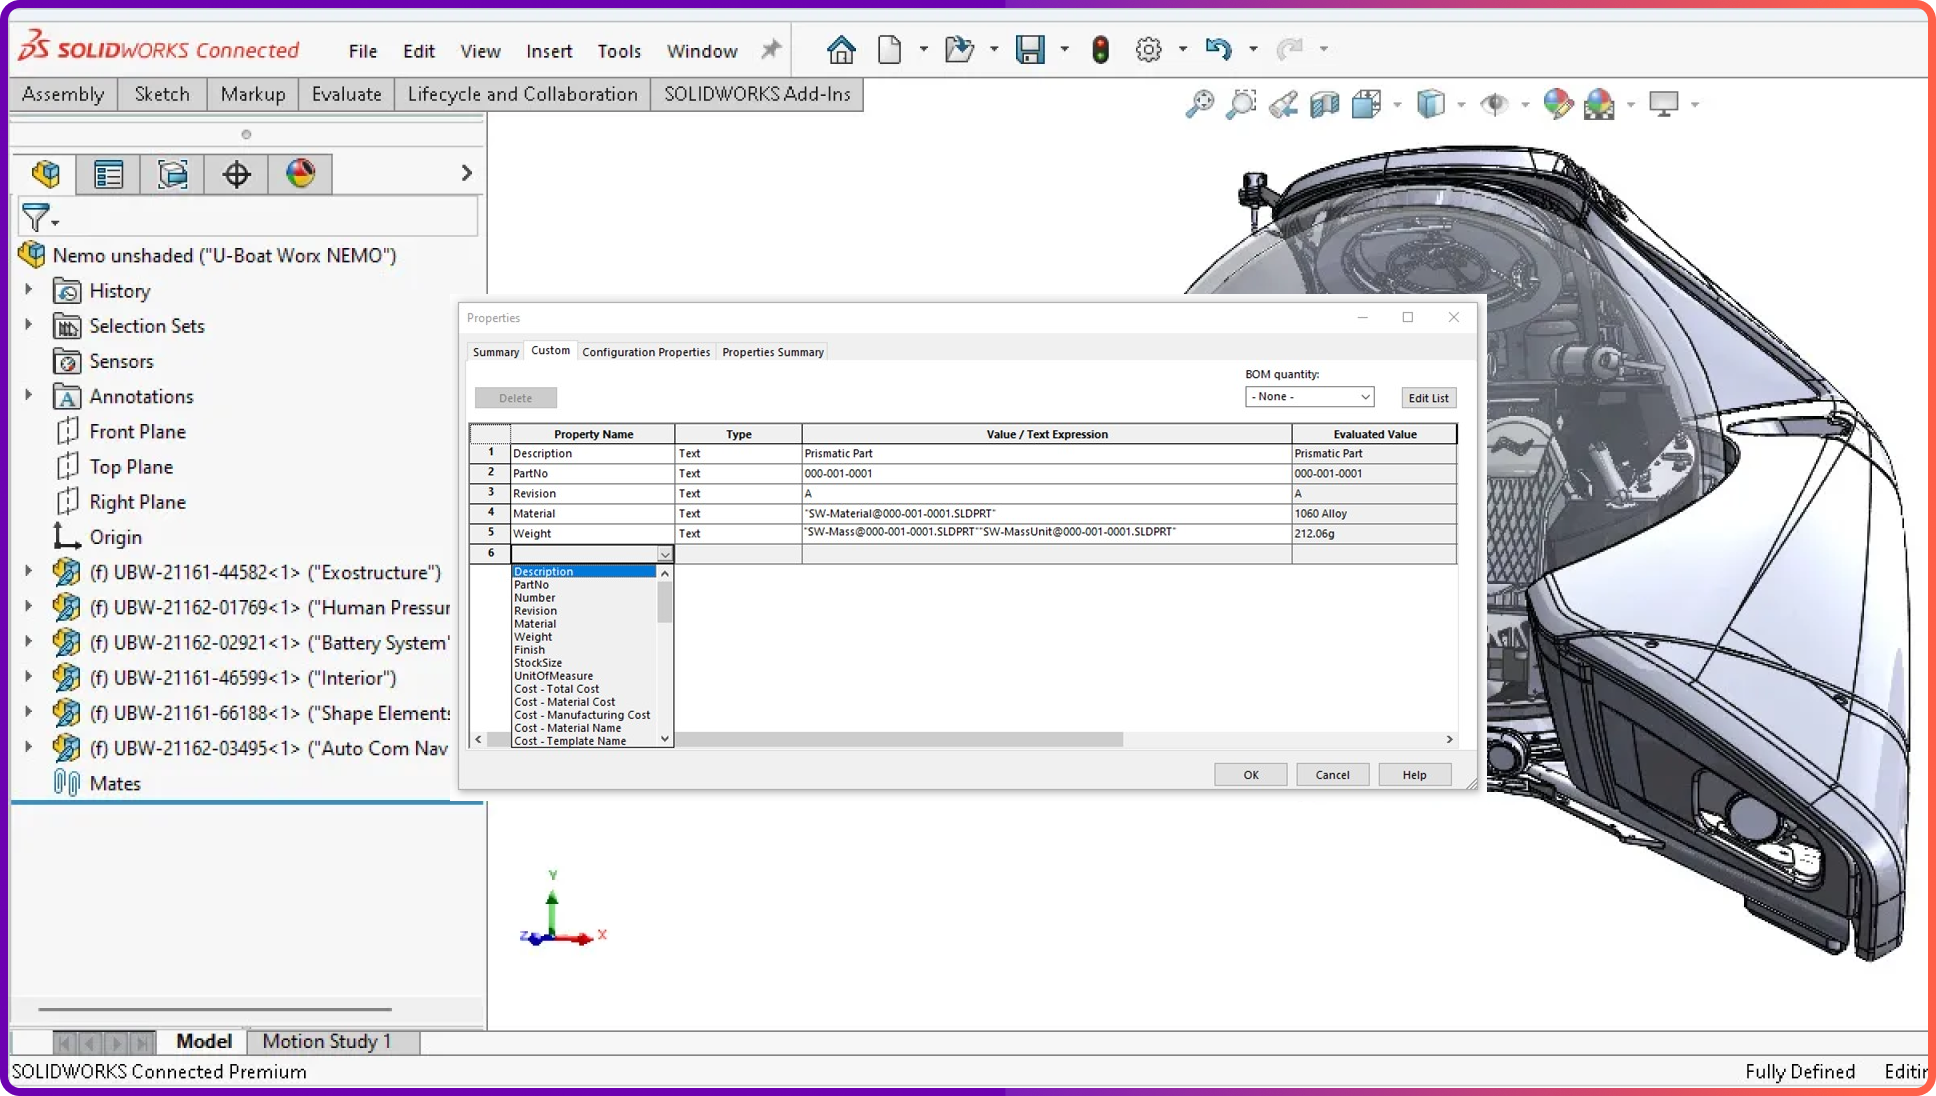Click the Home icon in top toolbar
Screen dimensions: 1936x1096
[x=841, y=49]
